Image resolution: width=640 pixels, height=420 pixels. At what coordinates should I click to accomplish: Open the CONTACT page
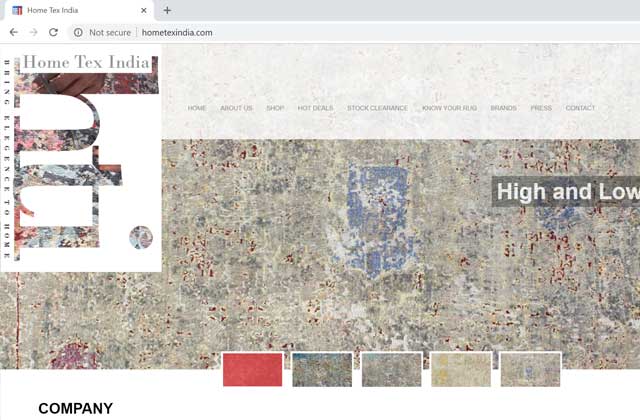coord(580,108)
